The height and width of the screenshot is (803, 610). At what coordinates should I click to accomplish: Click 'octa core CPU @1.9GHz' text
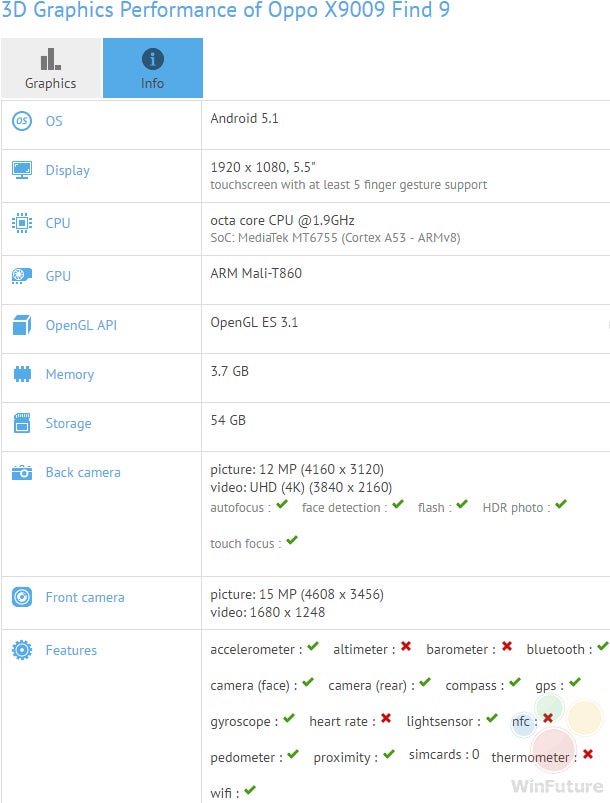(x=282, y=220)
